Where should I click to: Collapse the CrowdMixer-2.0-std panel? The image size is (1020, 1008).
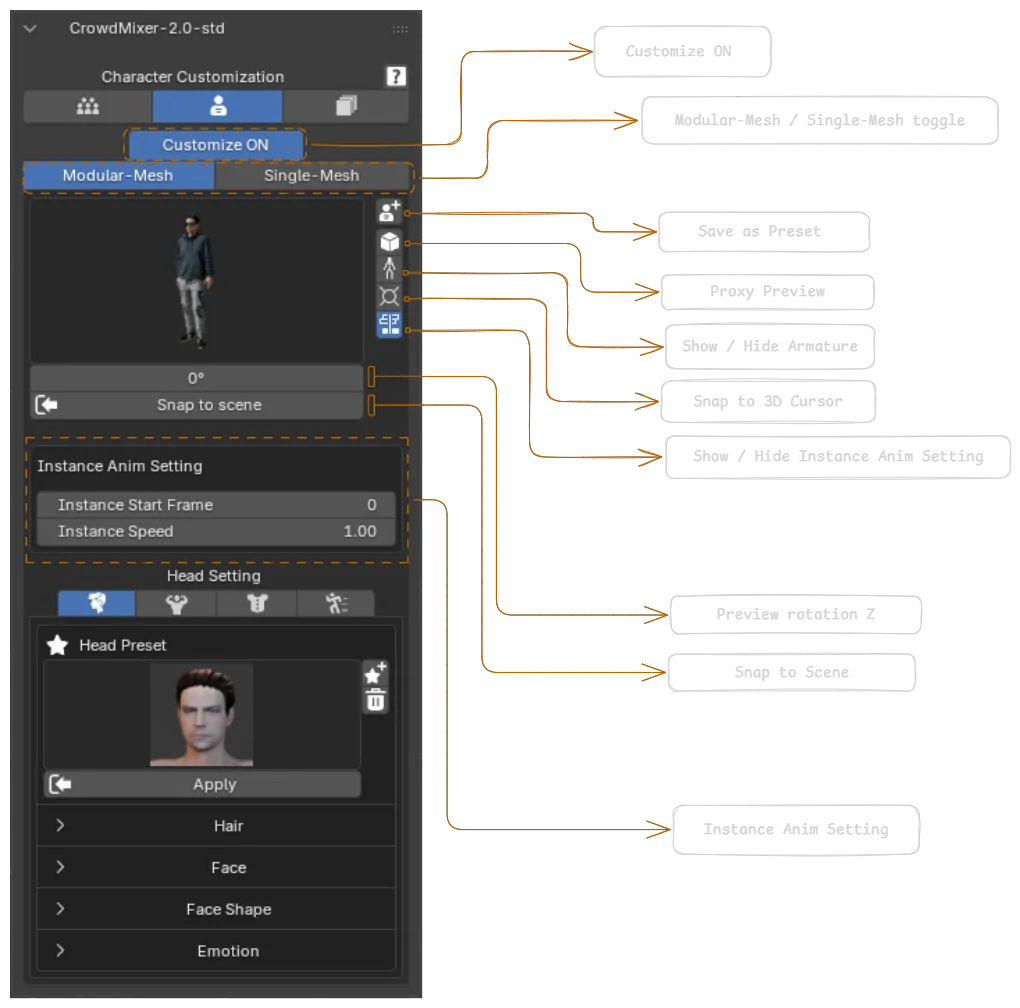(30, 29)
